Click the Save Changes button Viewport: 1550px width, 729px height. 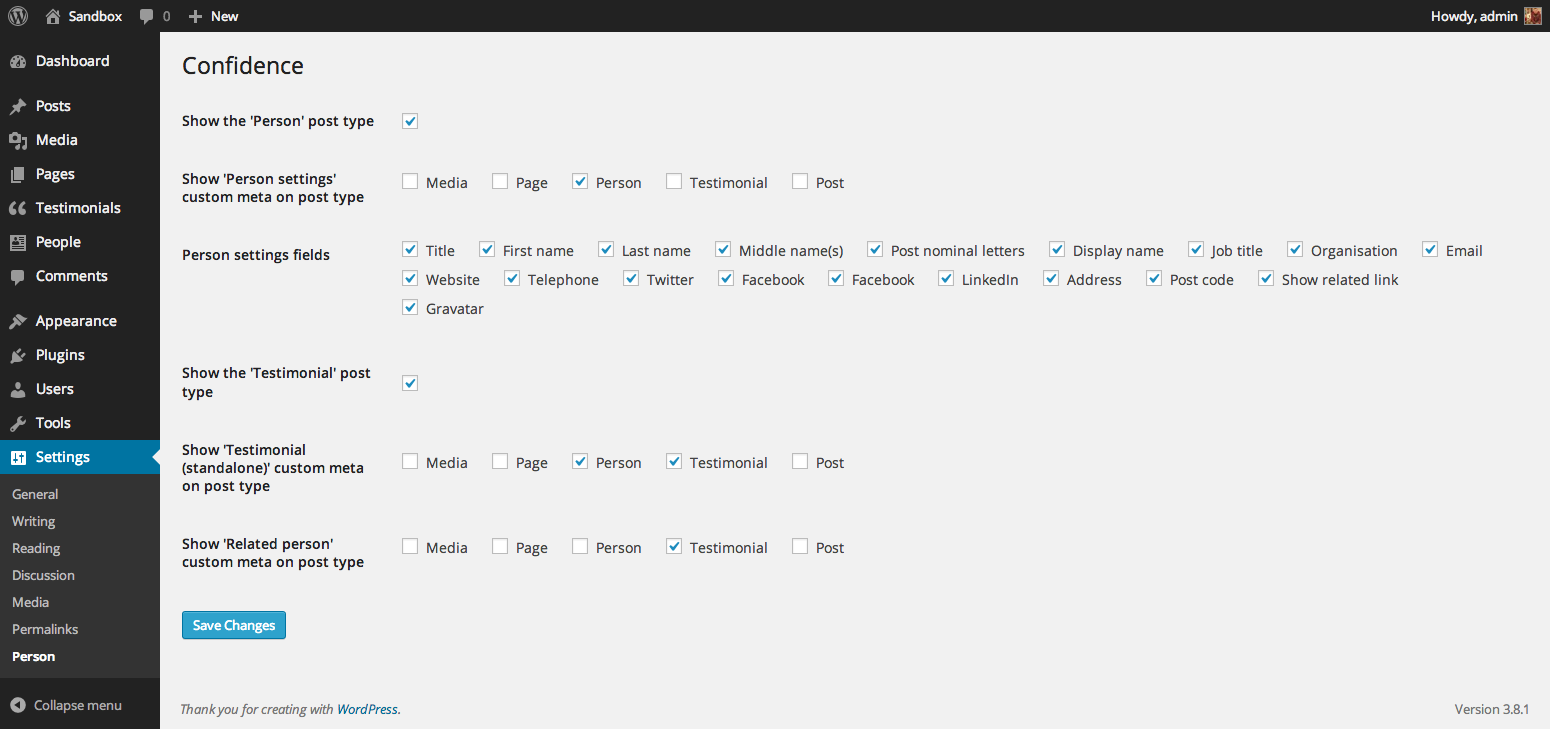point(234,625)
